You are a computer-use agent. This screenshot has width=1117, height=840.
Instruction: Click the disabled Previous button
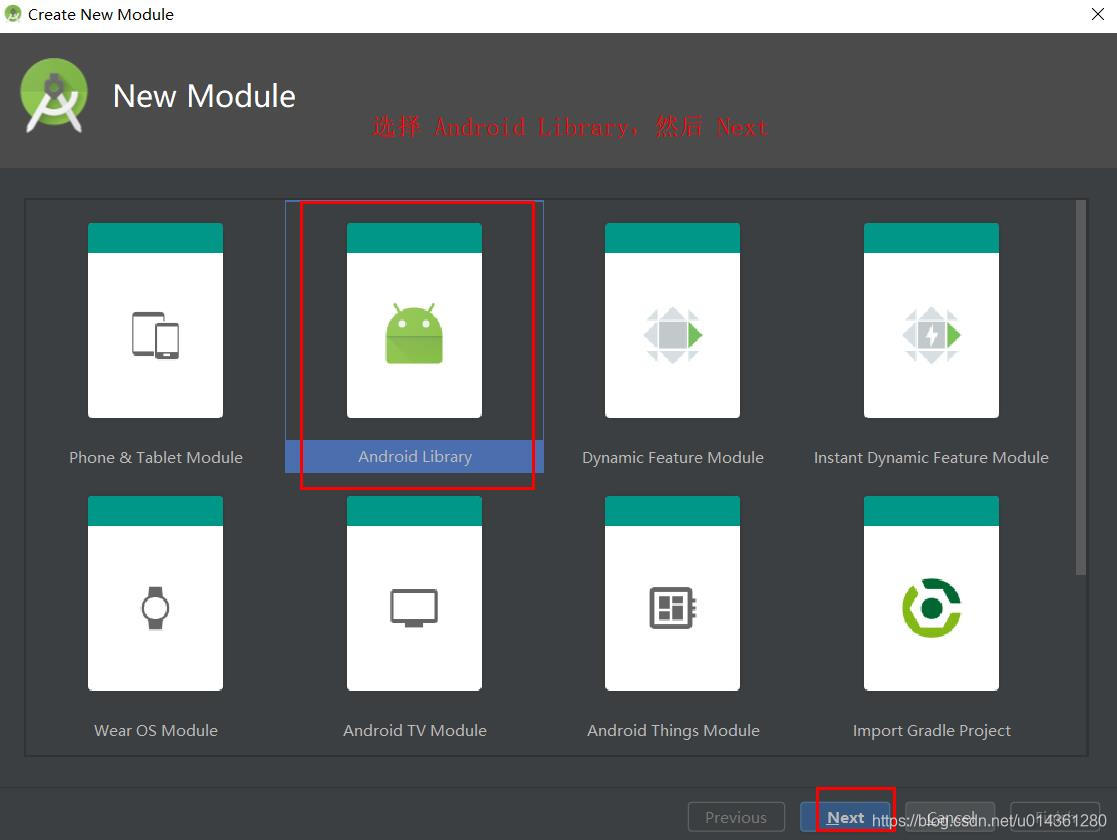pos(736,817)
